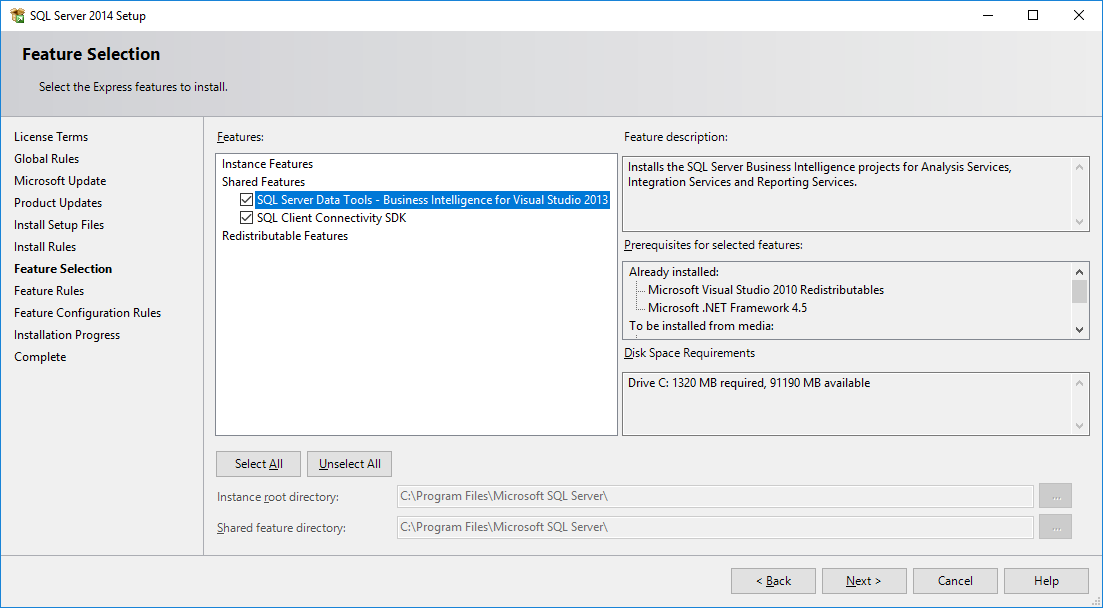
Task: Click feature description scroll up arrow
Action: coord(1079,167)
